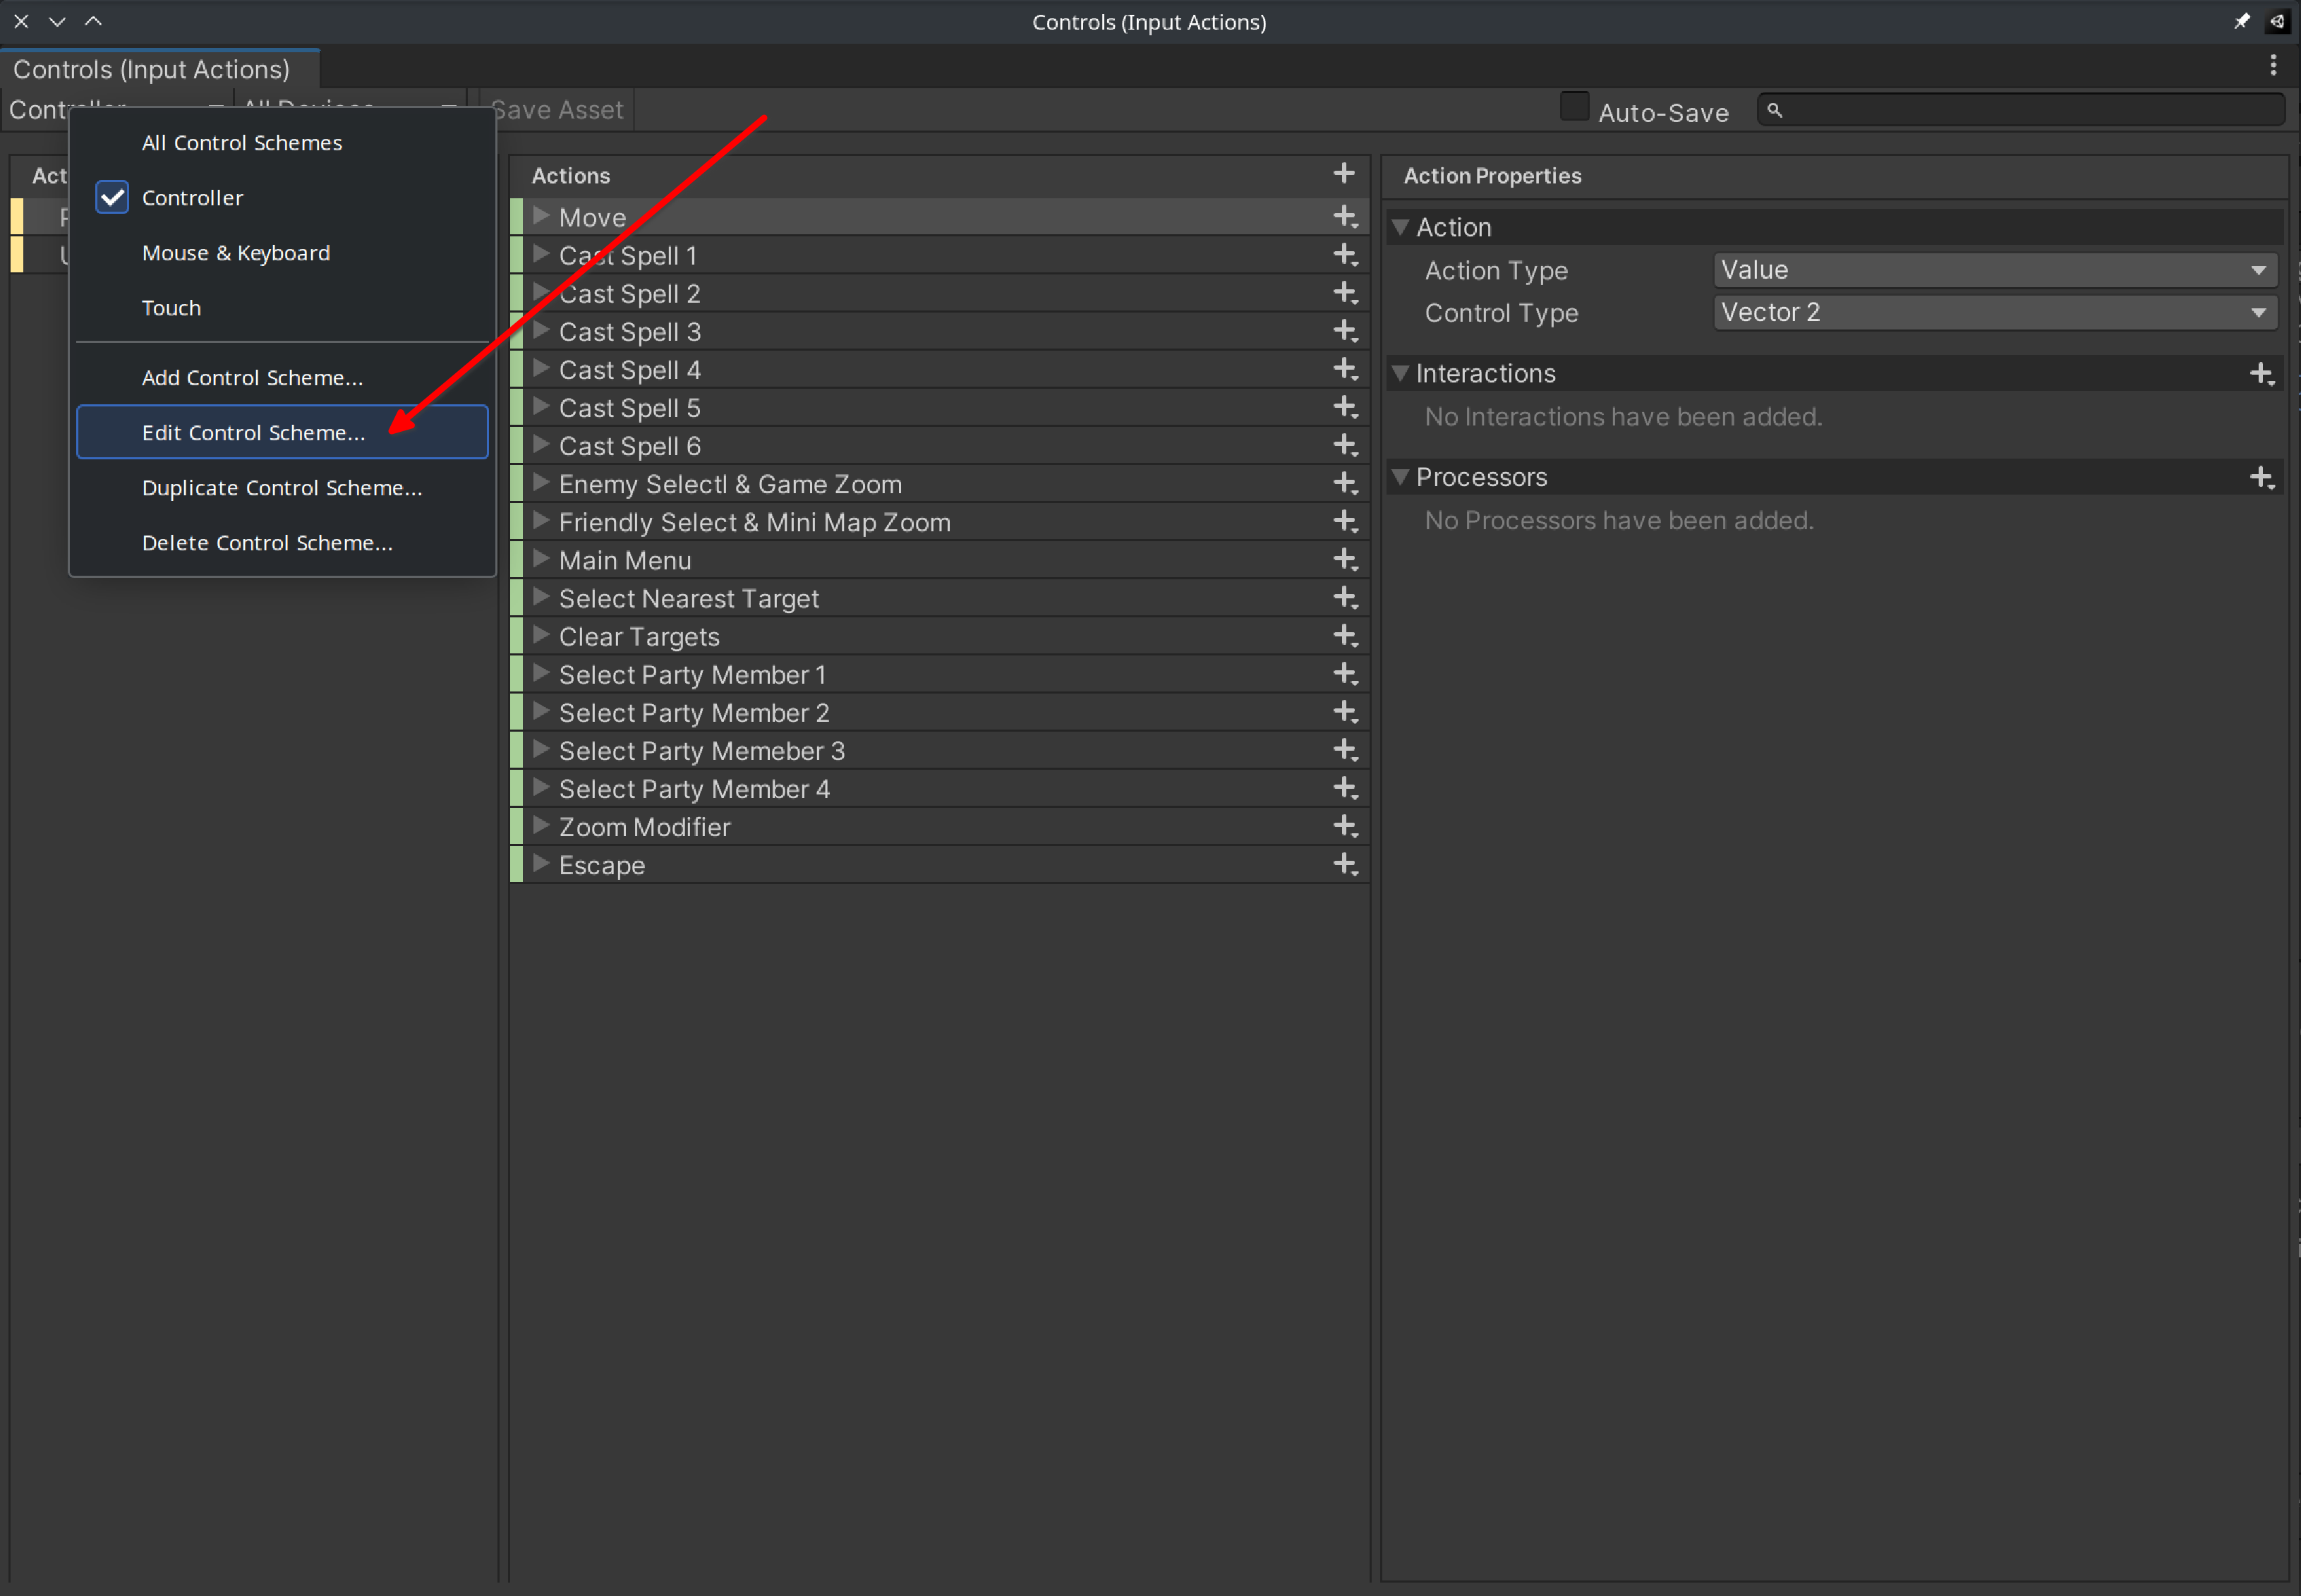
Task: Click inside the search field
Action: click(2020, 110)
